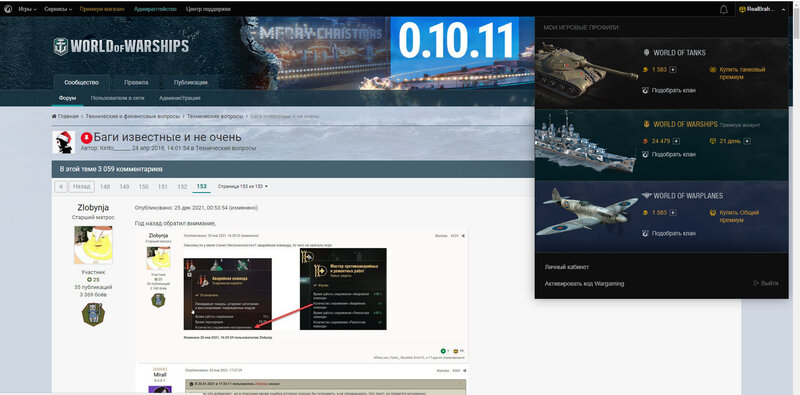Click the World of Warships anchor logo
Image resolution: width=800 pixels, height=395 pixels.
tap(61, 46)
